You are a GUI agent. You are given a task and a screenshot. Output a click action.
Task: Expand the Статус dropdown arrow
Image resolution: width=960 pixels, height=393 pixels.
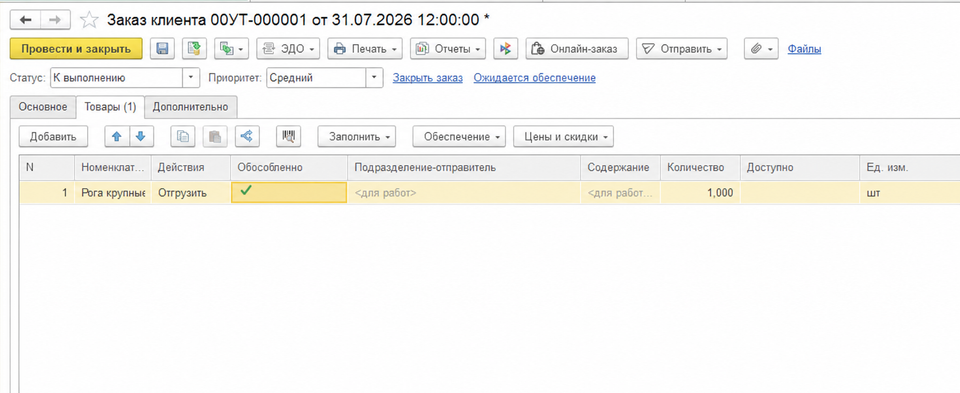tap(191, 78)
